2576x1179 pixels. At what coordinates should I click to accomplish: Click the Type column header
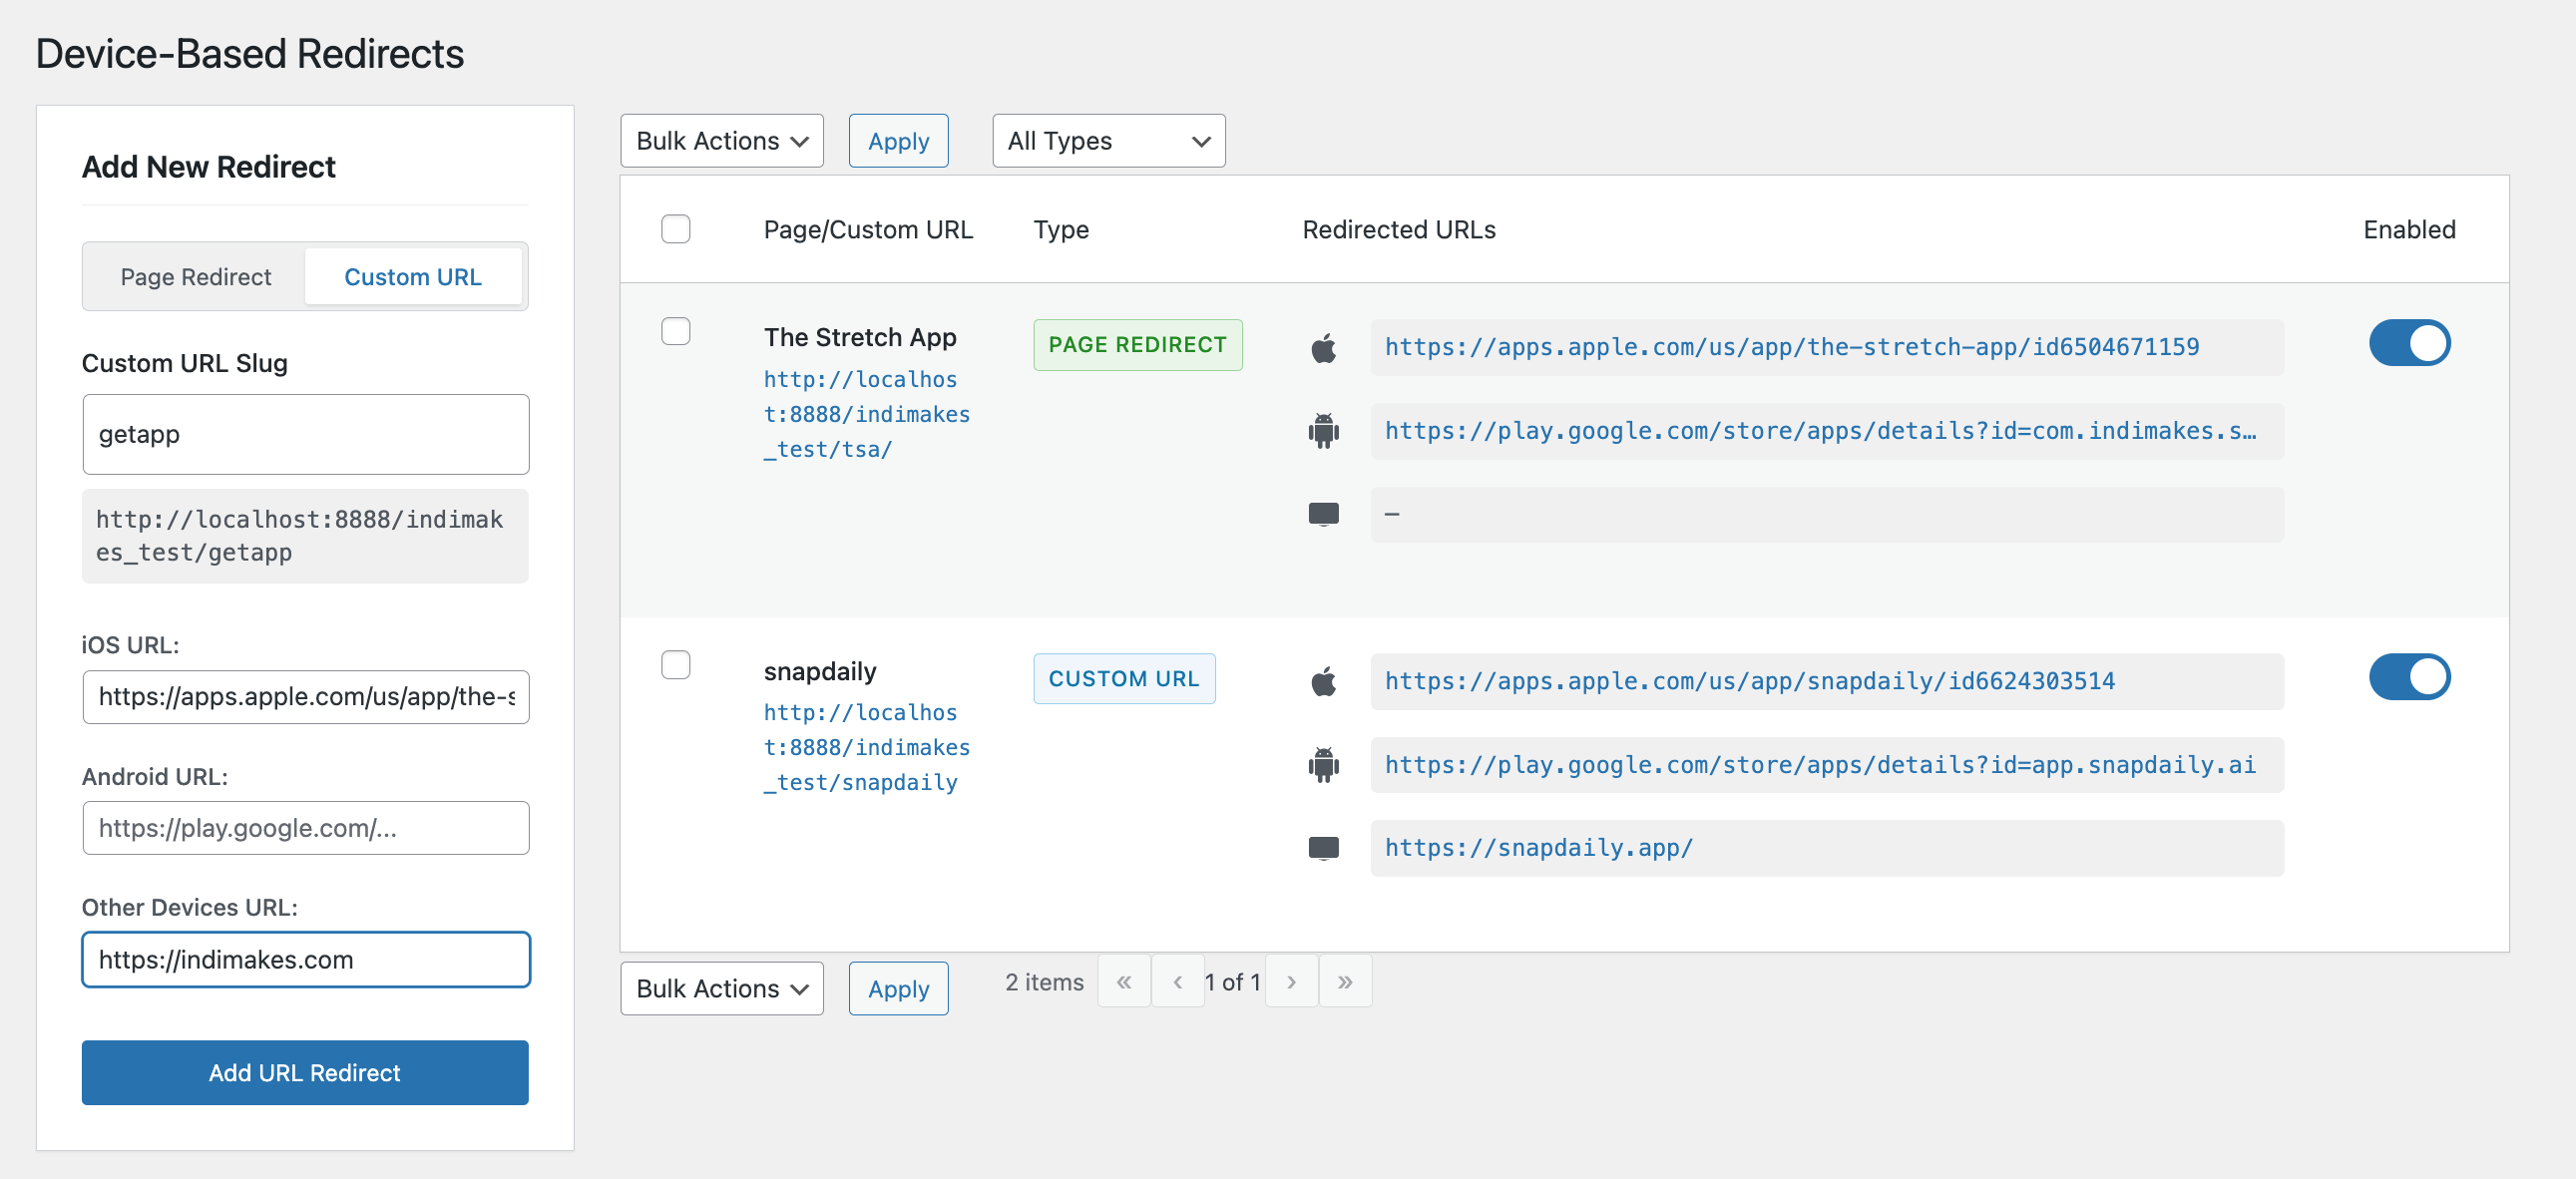[x=1060, y=229]
